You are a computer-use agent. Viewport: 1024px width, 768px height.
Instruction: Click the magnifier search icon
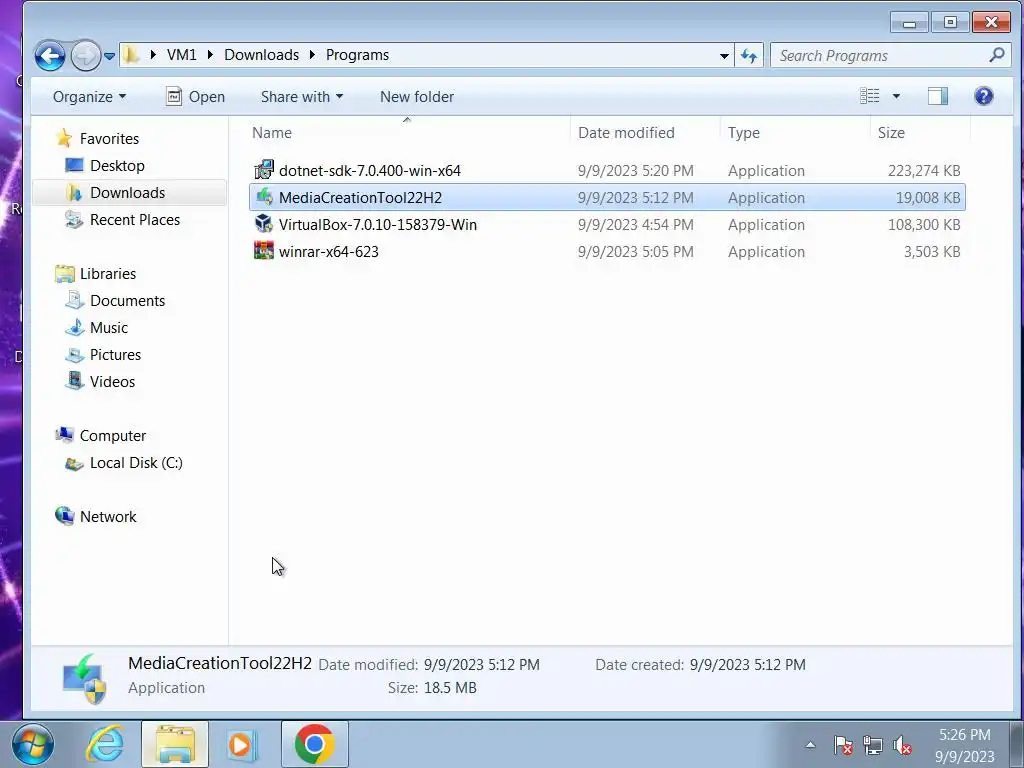(997, 55)
